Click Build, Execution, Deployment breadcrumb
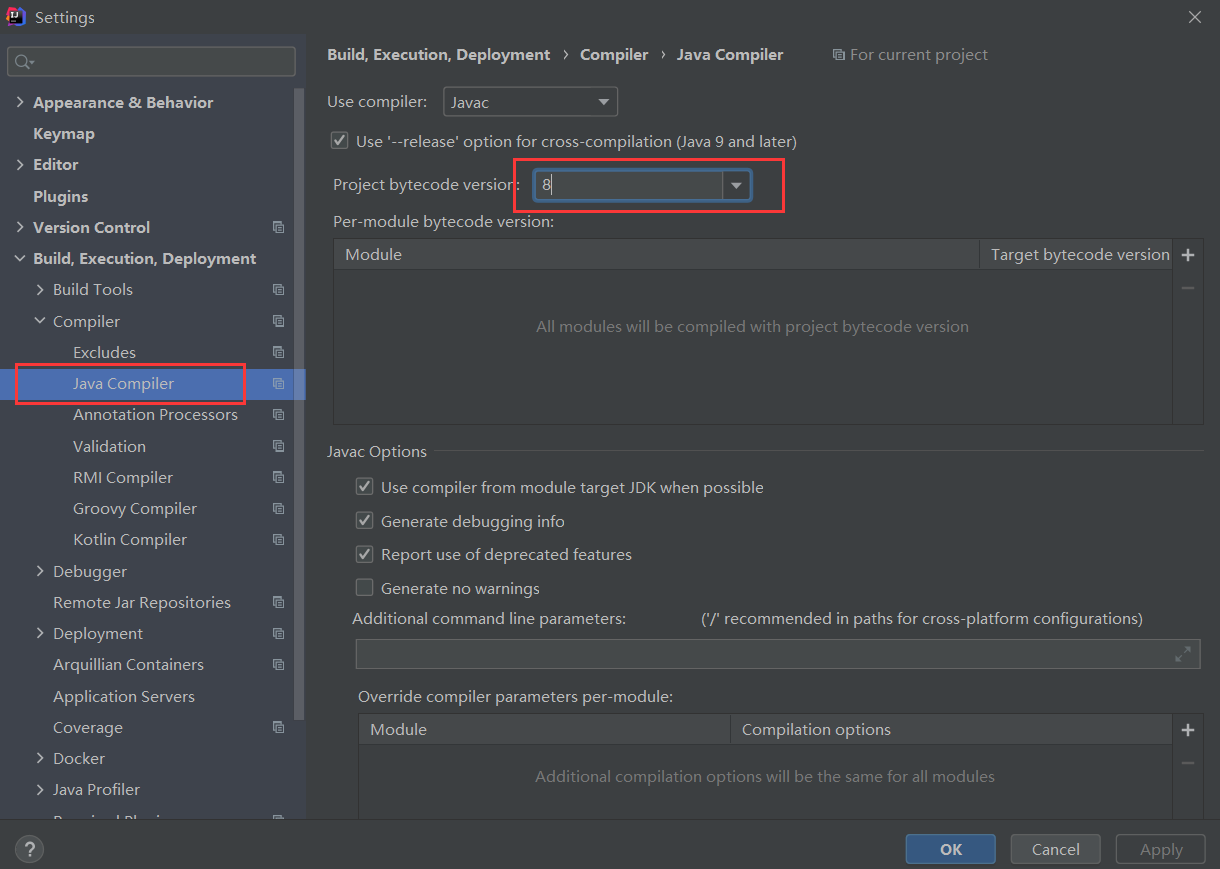Screen dimensions: 1220x869 (439, 55)
